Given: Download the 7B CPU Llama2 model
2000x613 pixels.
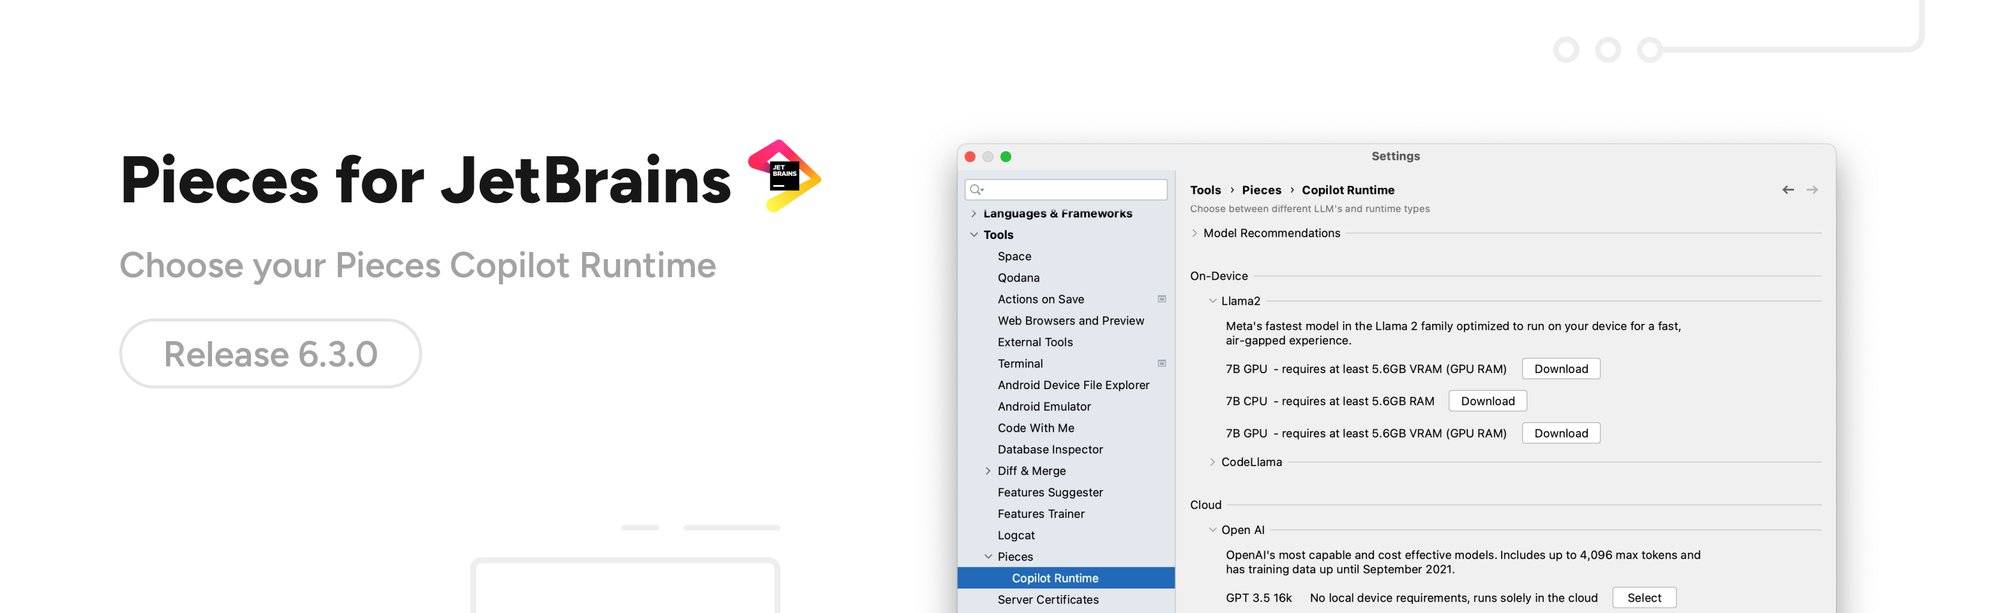Looking at the screenshot, I should pyautogui.click(x=1488, y=401).
